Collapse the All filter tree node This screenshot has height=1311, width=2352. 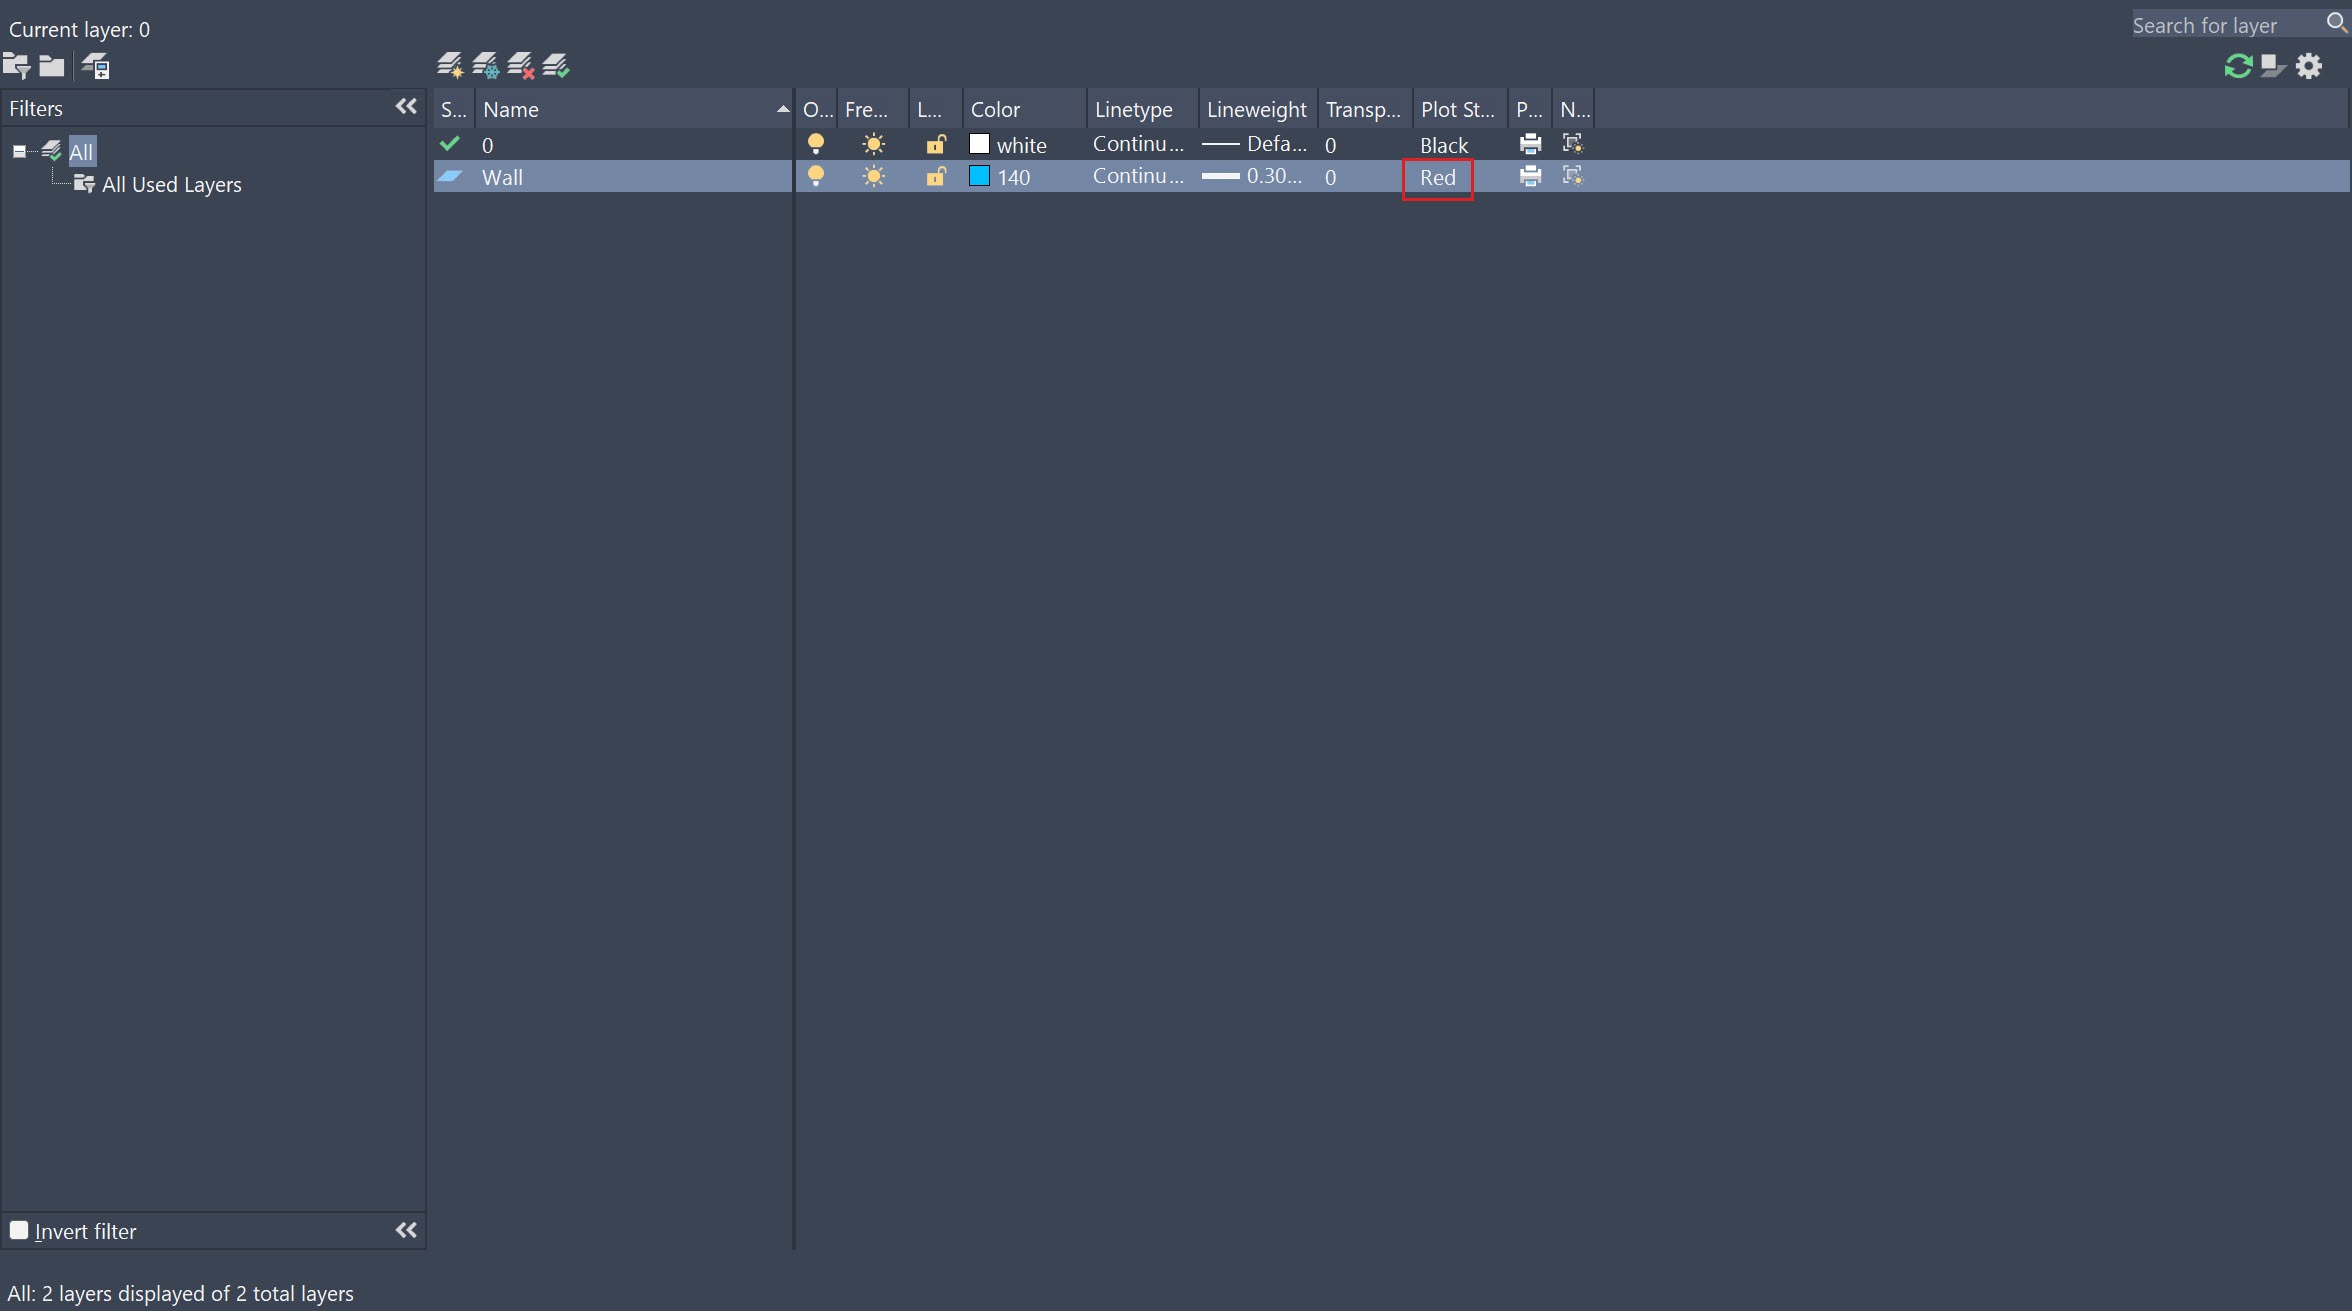19,152
